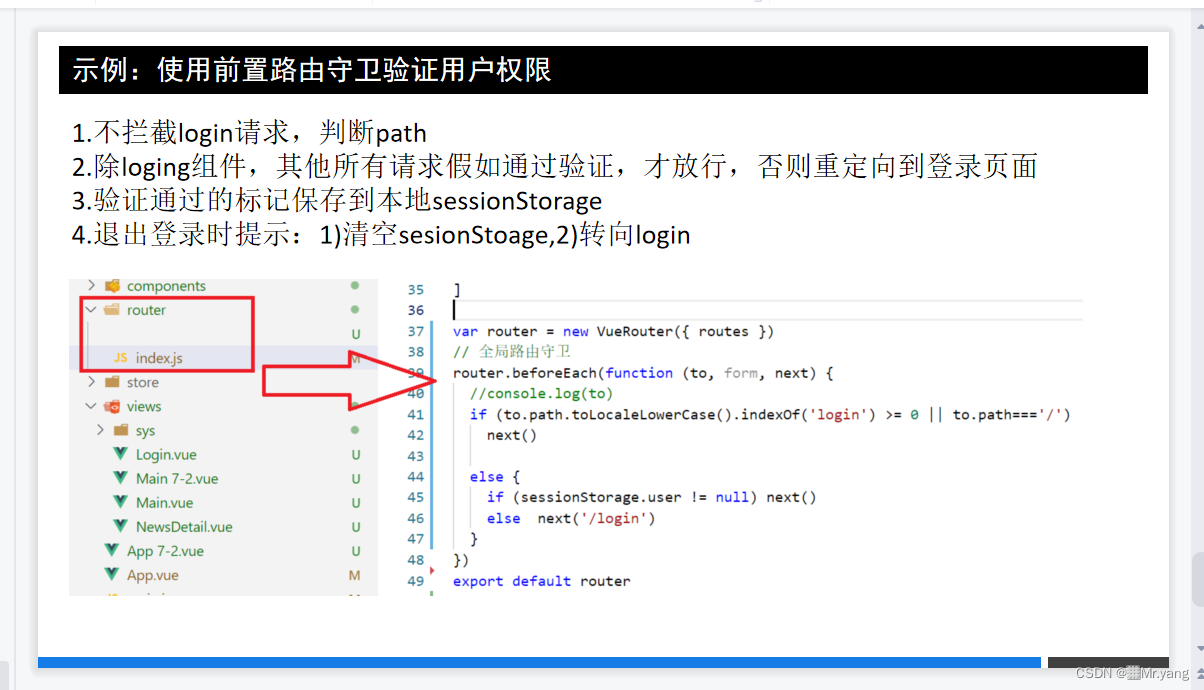Viewport: 1204px width, 690px height.
Task: Click the Vue icon beside Login.vue
Action: click(121, 454)
